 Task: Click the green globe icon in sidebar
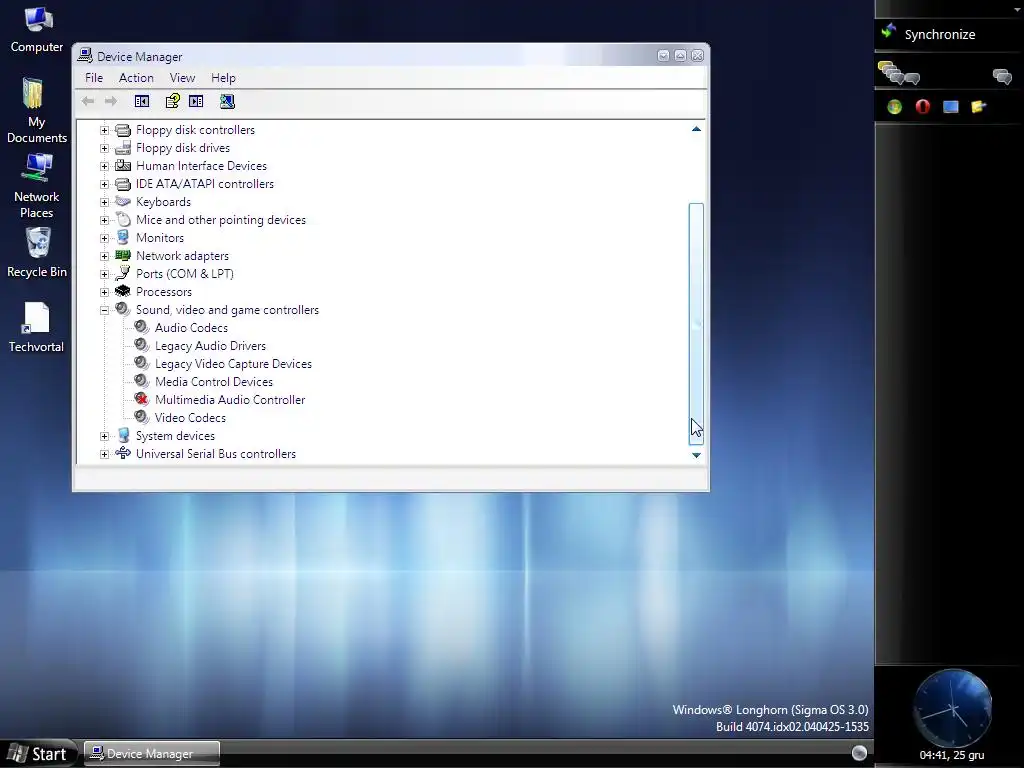894,106
